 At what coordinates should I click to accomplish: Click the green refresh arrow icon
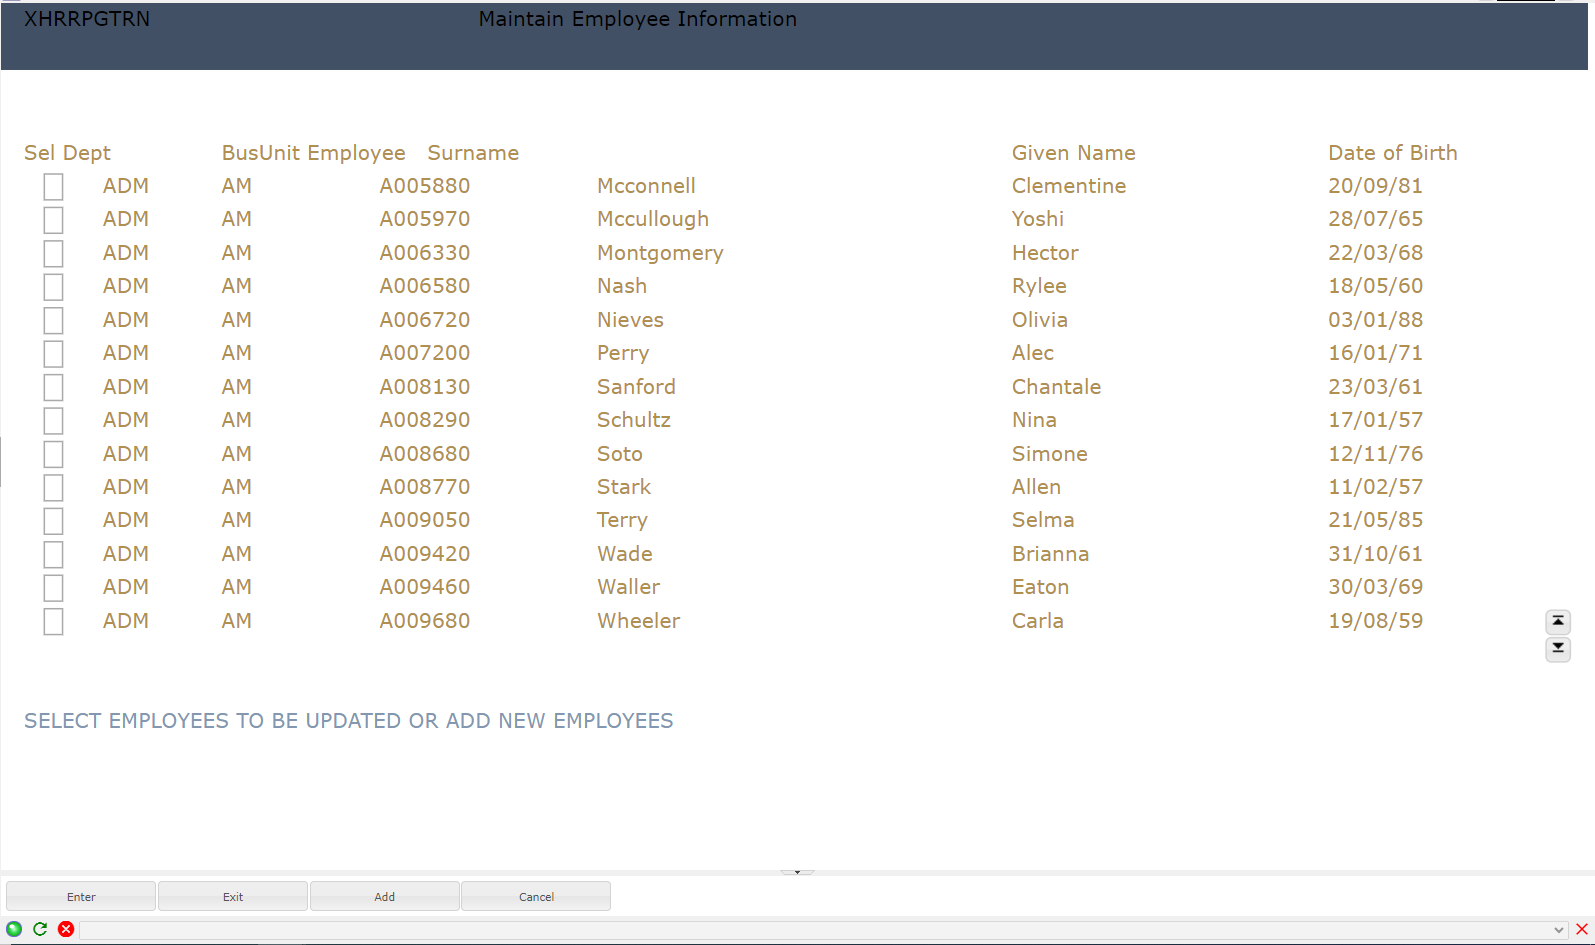coord(40,929)
